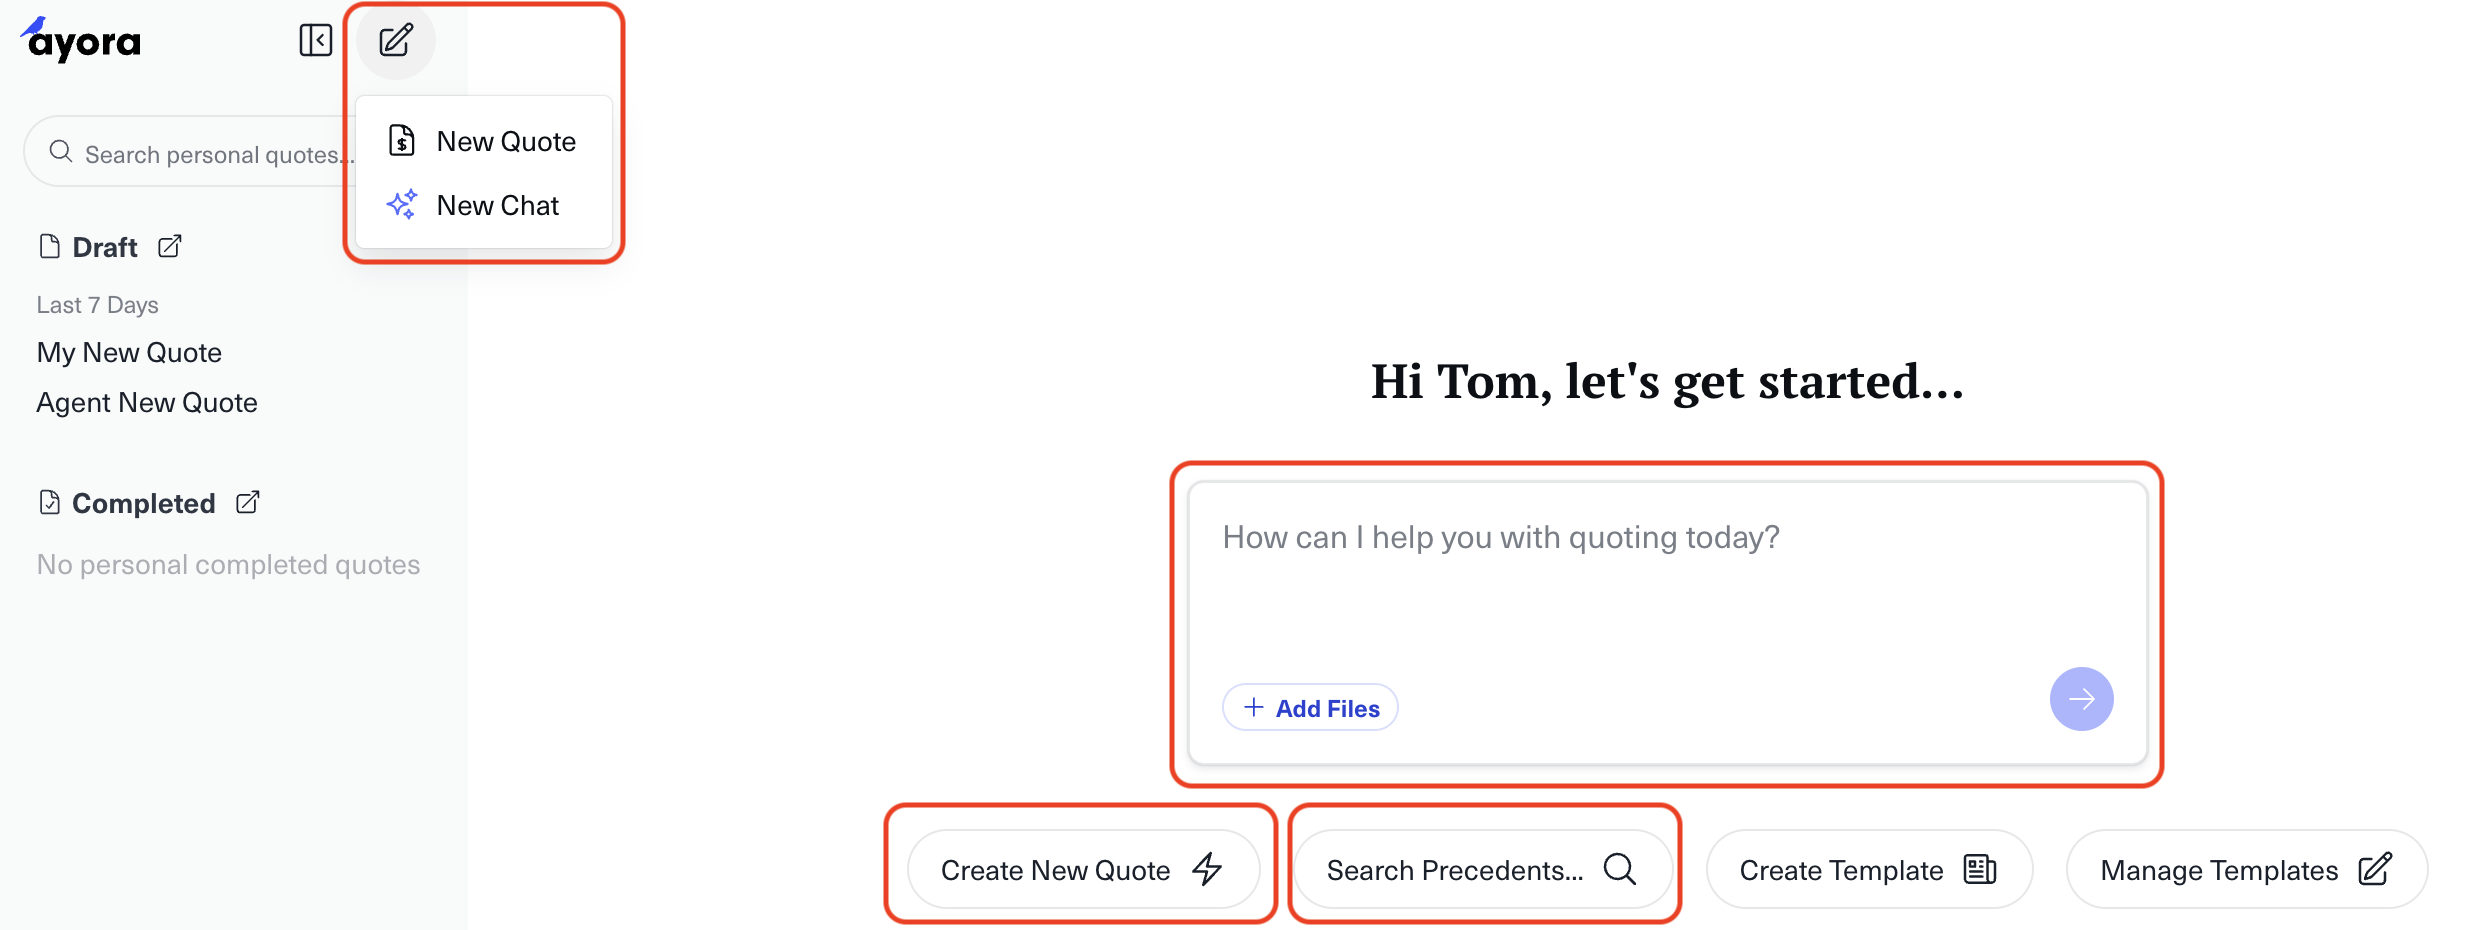Click the compose new item icon
This screenshot has width=2476, height=930.
coord(396,41)
